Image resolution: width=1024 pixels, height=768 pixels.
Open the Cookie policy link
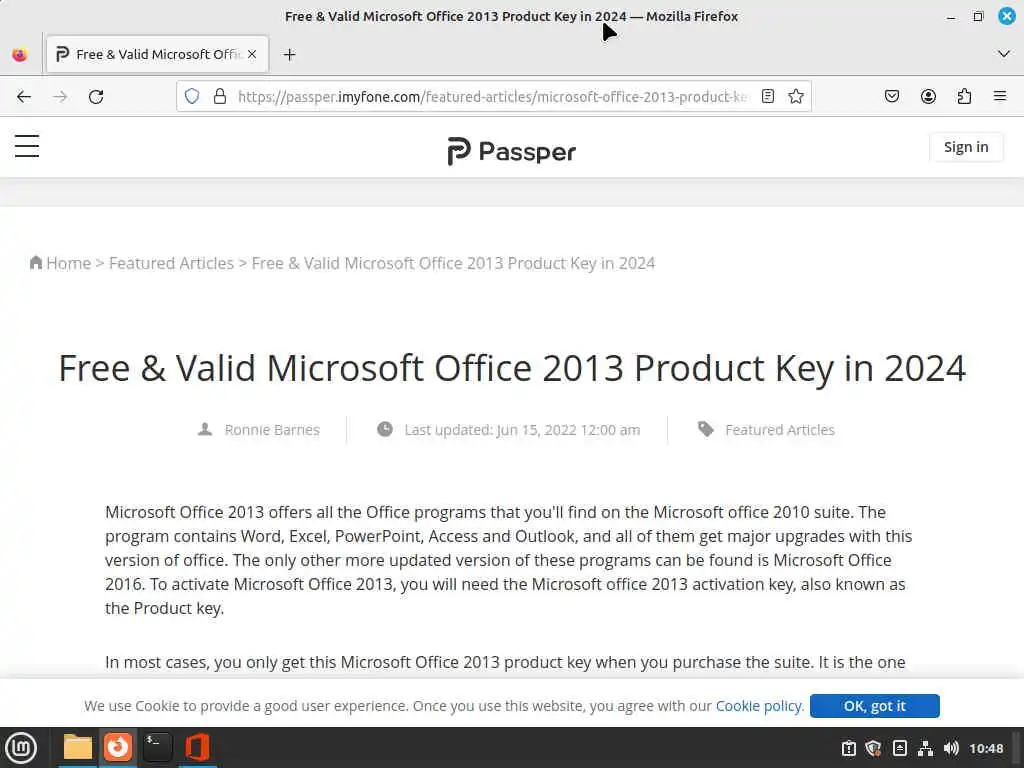click(x=759, y=706)
